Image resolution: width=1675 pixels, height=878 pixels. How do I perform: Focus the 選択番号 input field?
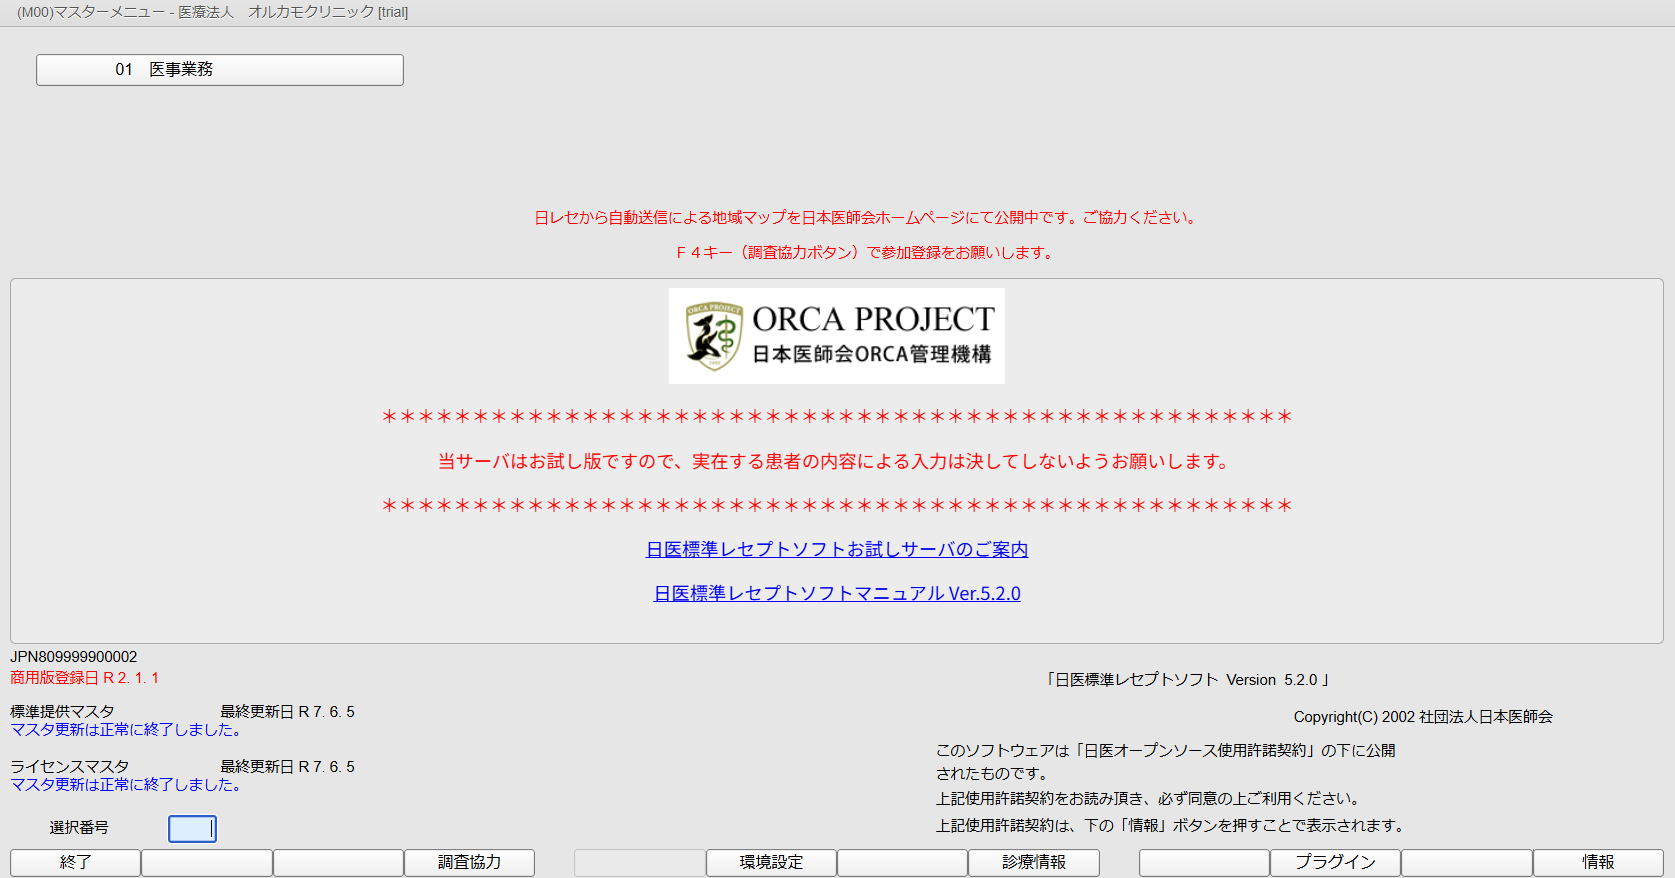(192, 829)
